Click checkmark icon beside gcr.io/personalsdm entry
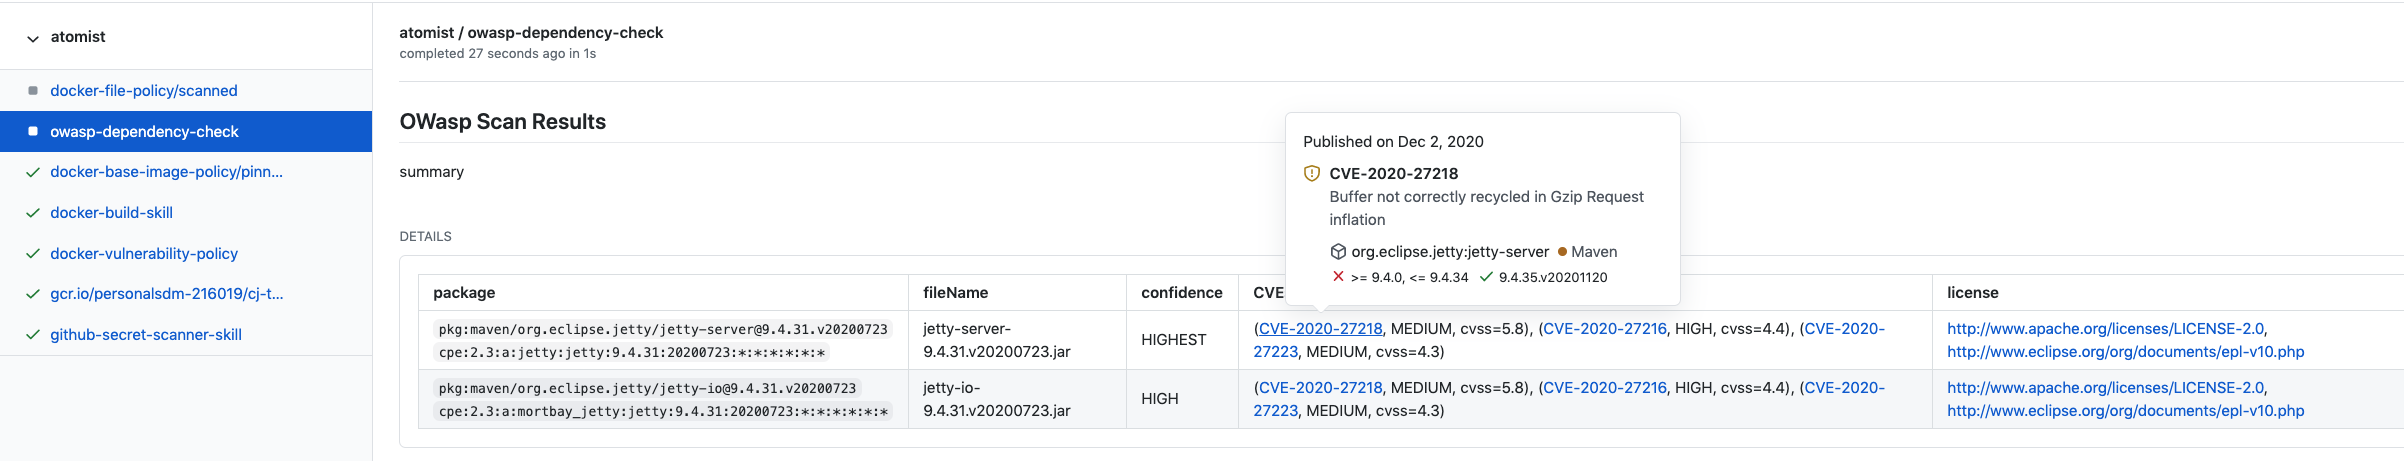 pyautogui.click(x=33, y=294)
